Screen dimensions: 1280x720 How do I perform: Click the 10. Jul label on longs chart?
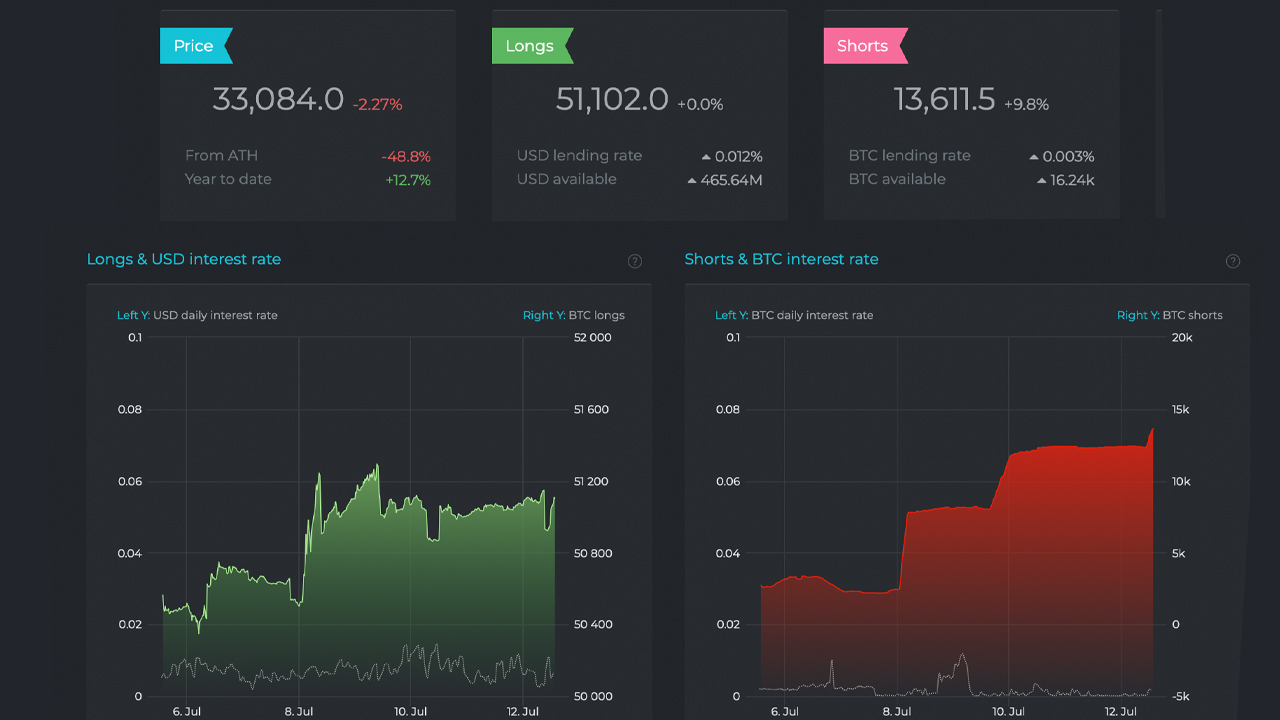[411, 712]
